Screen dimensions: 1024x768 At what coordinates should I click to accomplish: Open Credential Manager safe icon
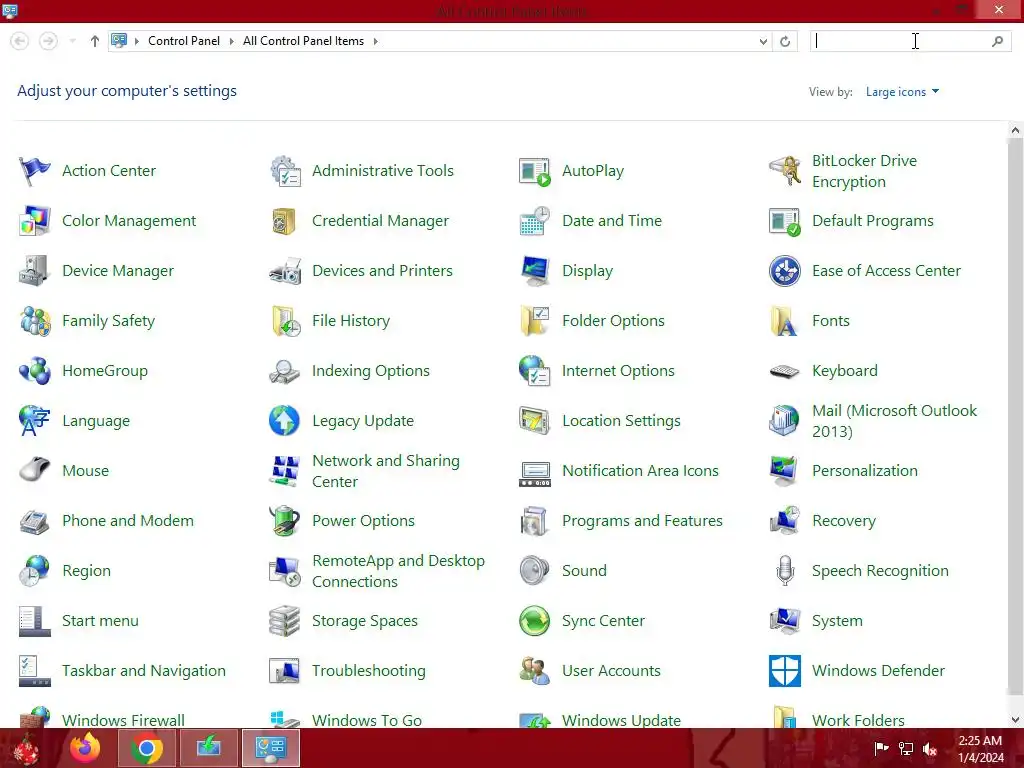(x=285, y=221)
